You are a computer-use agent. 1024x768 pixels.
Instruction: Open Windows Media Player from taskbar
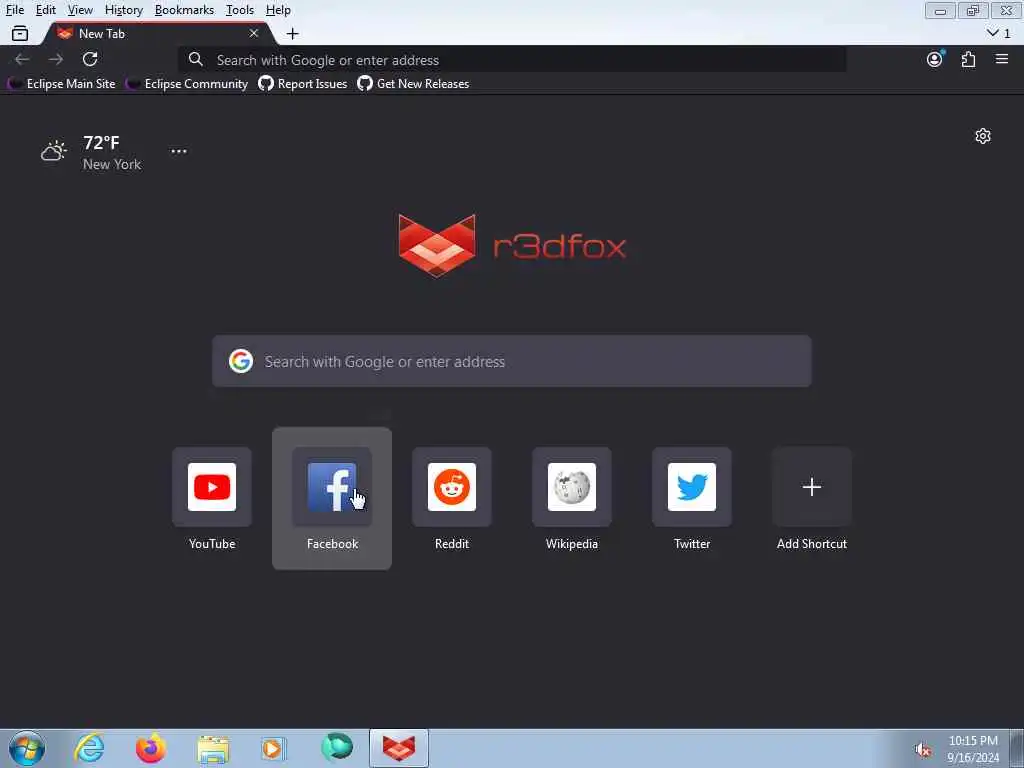click(x=274, y=748)
